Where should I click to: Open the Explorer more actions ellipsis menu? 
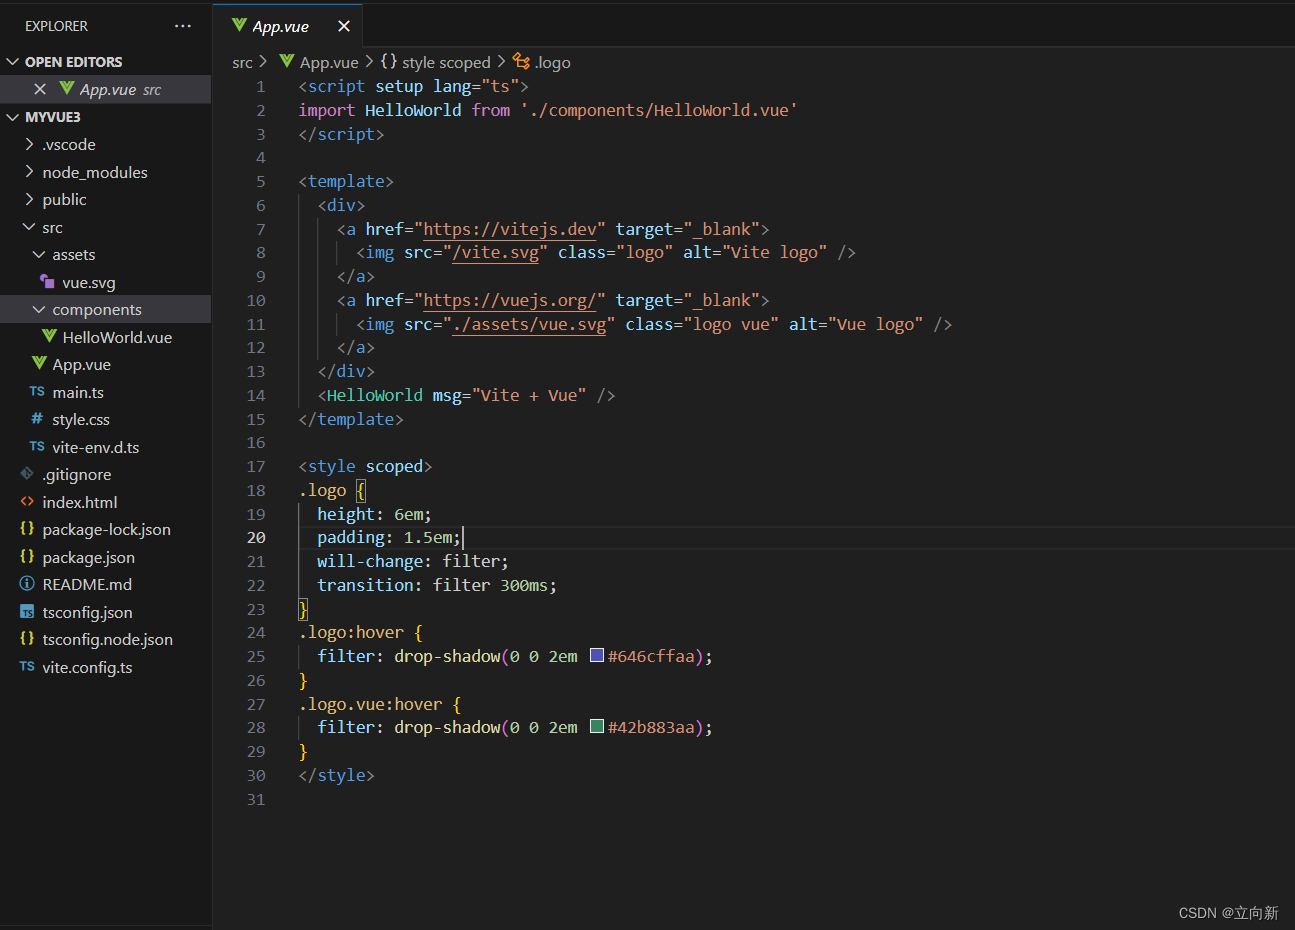point(183,26)
